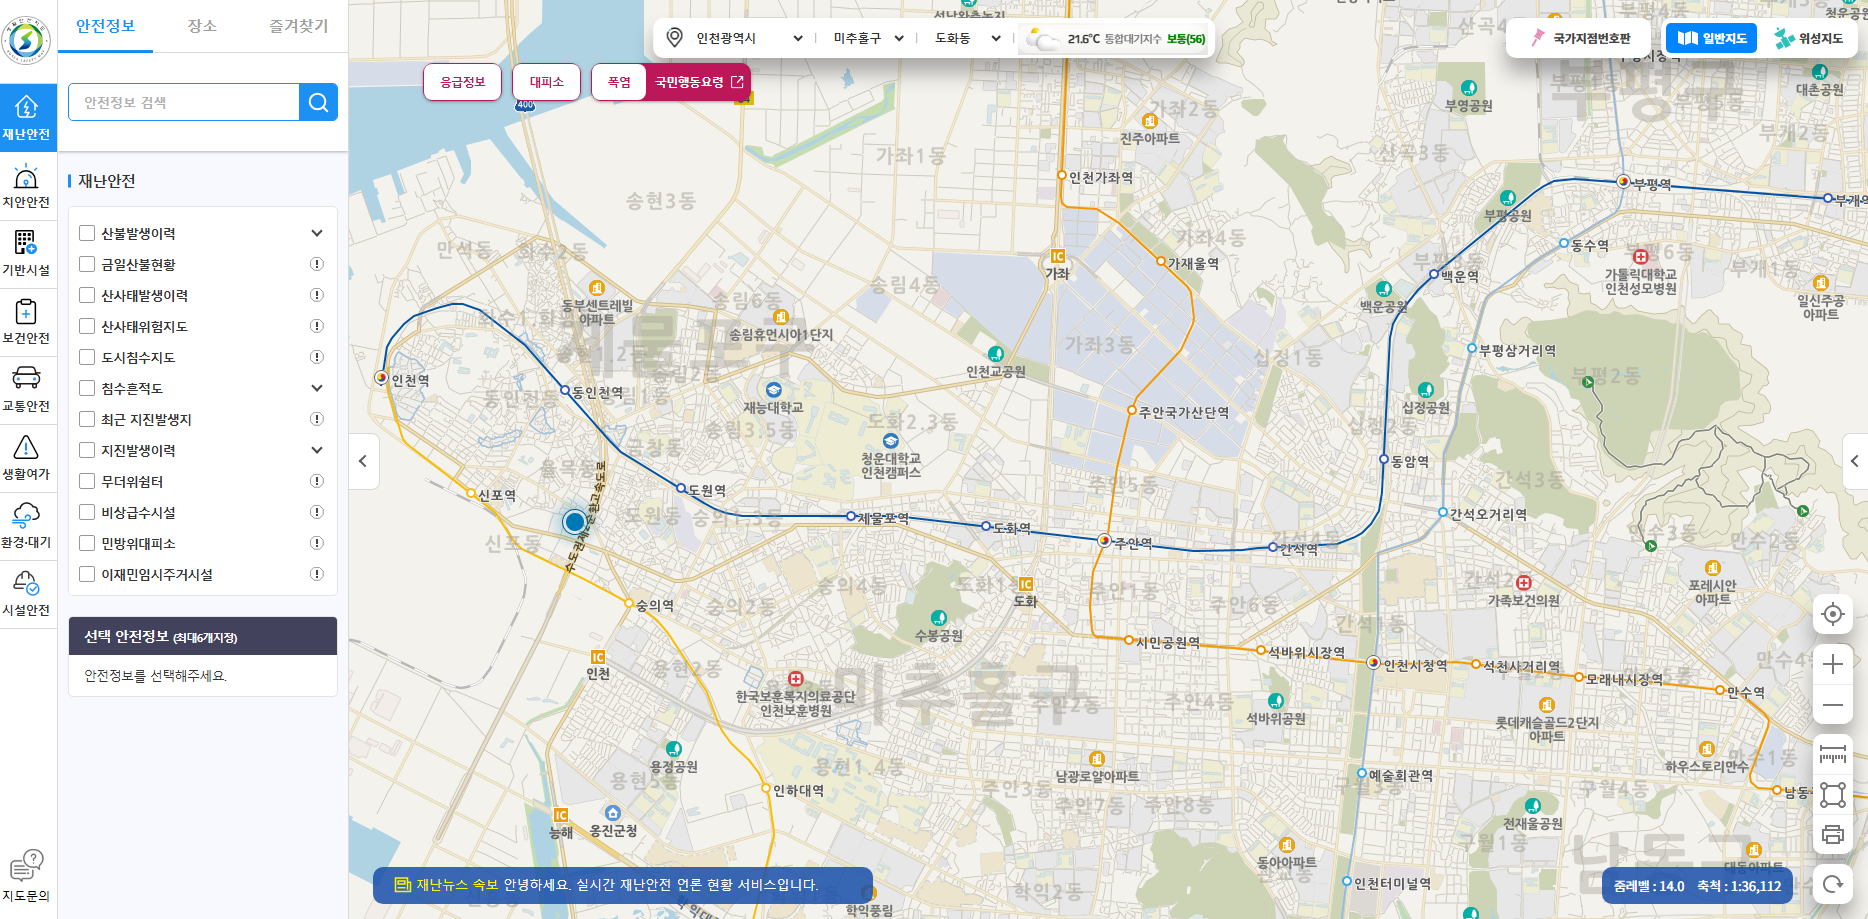The height and width of the screenshot is (919, 1868).
Task: Switch to 일반지도 map view
Action: click(x=1711, y=38)
